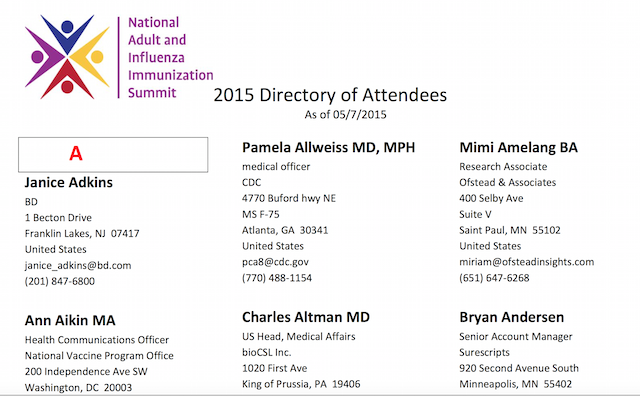Click the Pamela Allweiss MD, MPH heading
640x396 pixels.
(329, 148)
